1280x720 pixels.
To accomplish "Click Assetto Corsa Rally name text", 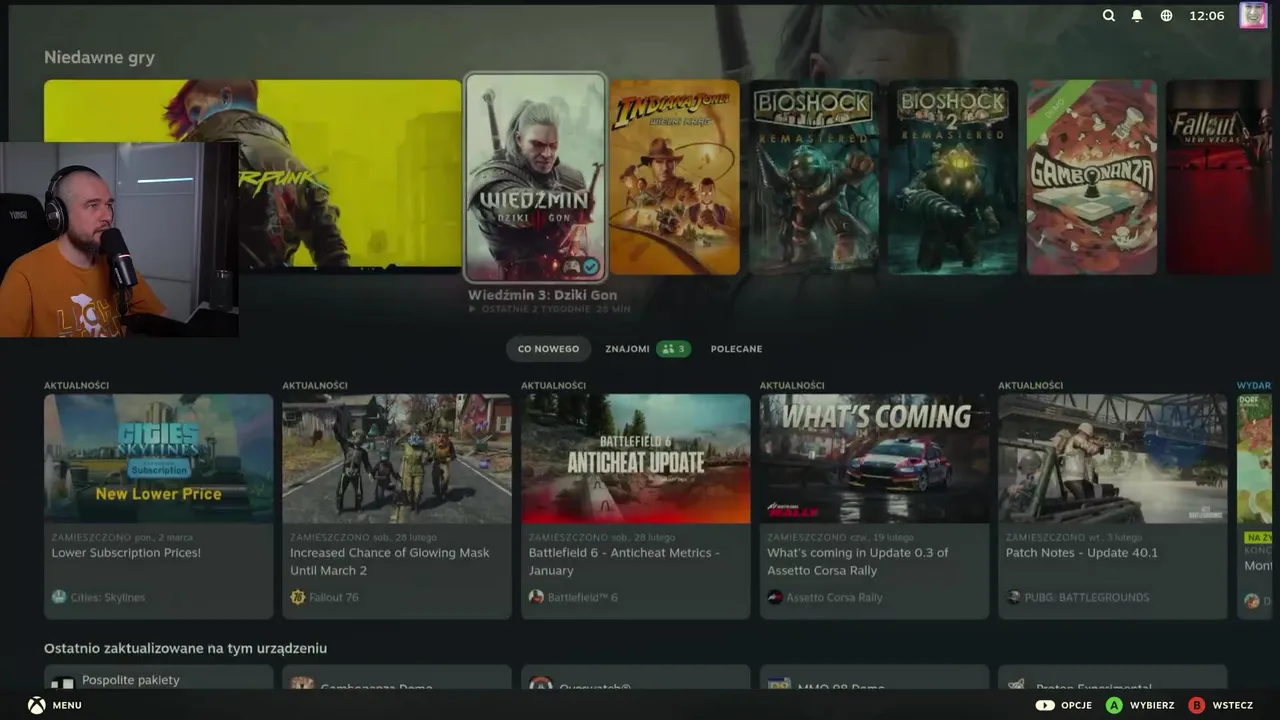I will click(834, 597).
